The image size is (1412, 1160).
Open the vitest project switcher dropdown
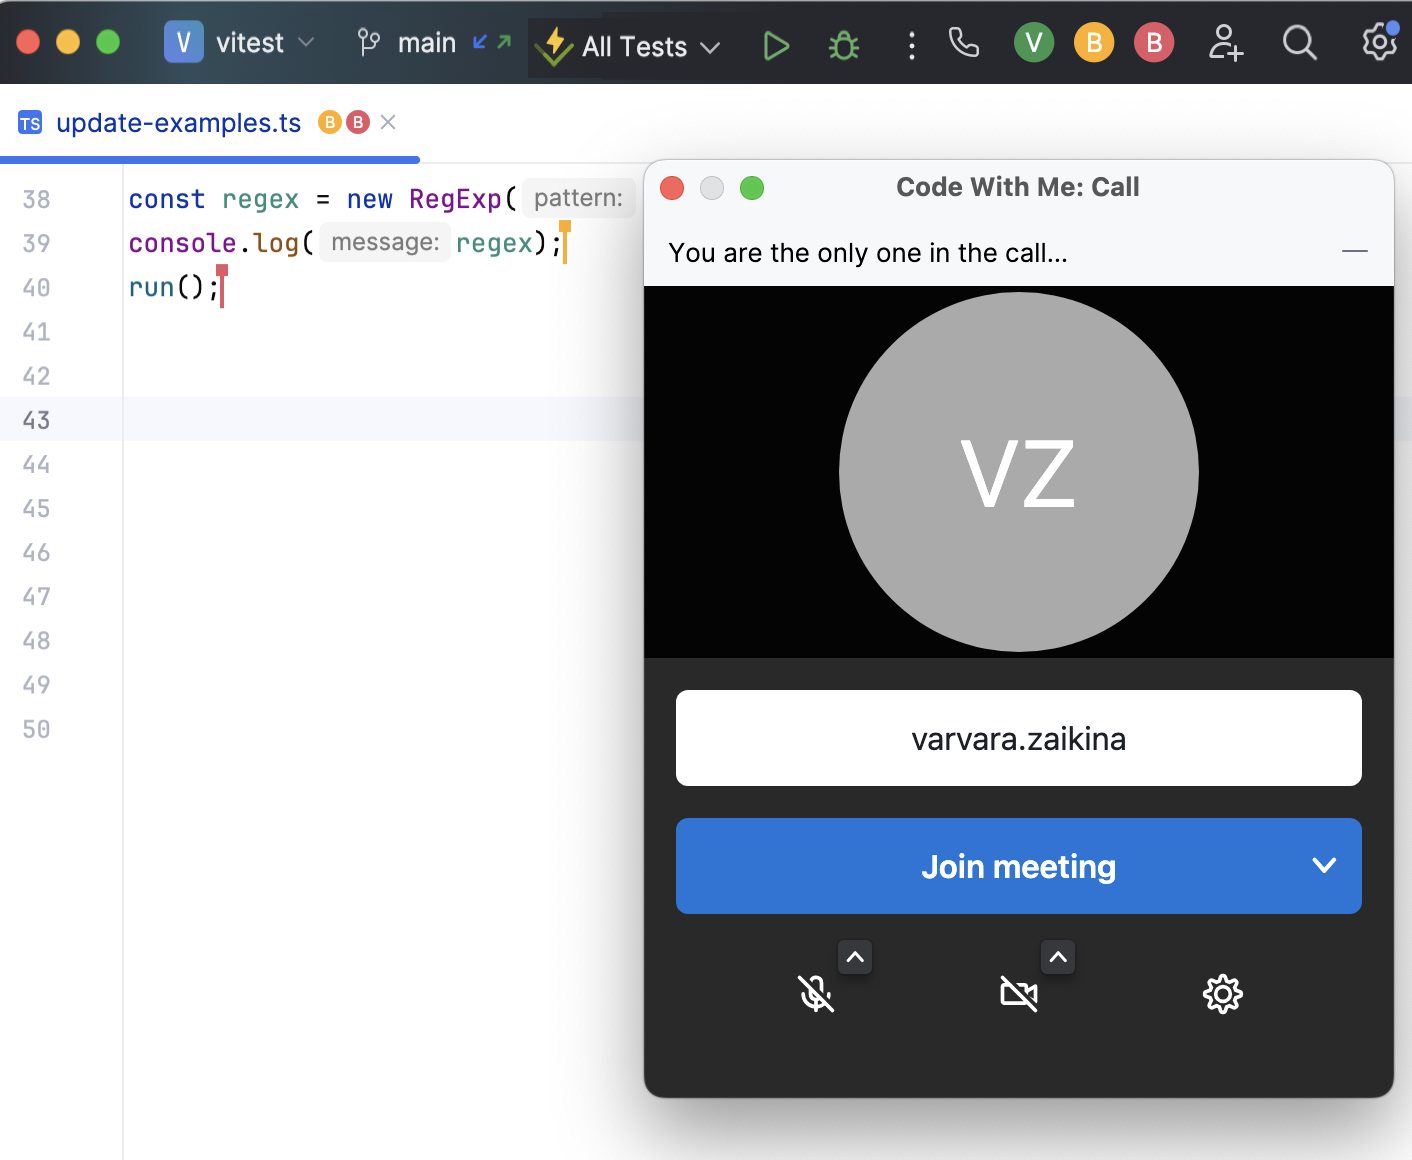[x=307, y=43]
